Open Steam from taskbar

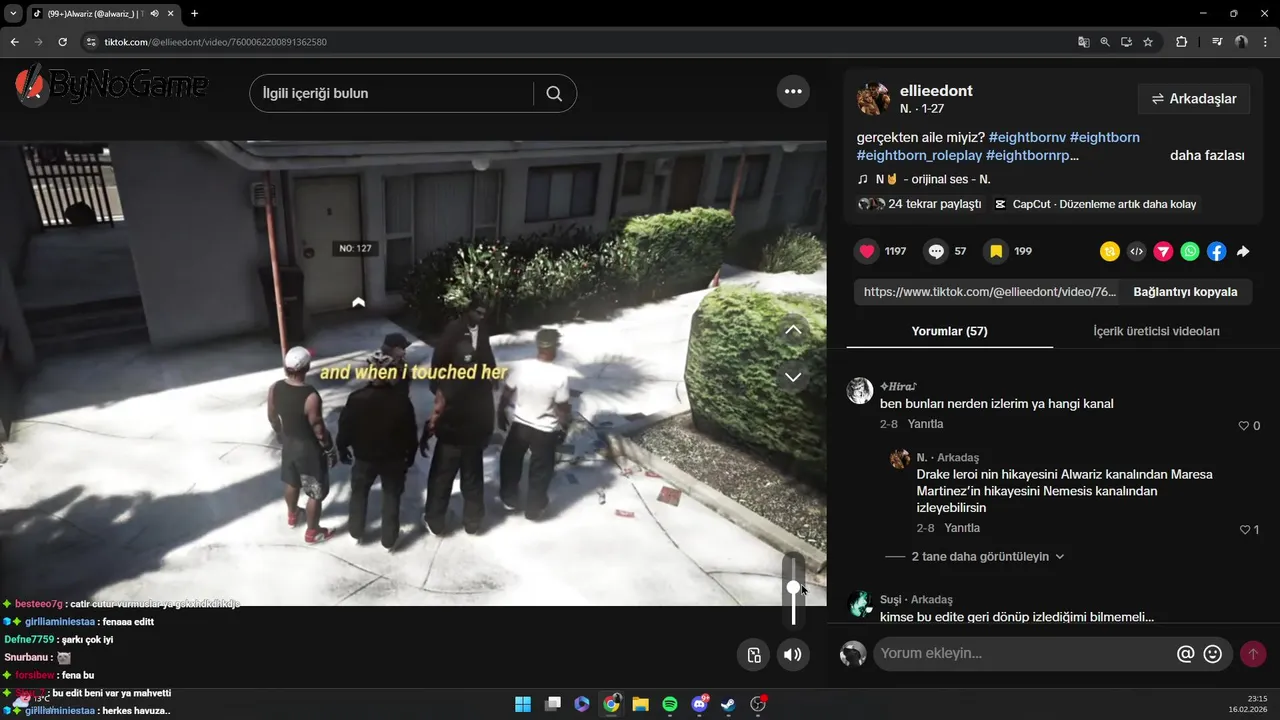[x=729, y=704]
